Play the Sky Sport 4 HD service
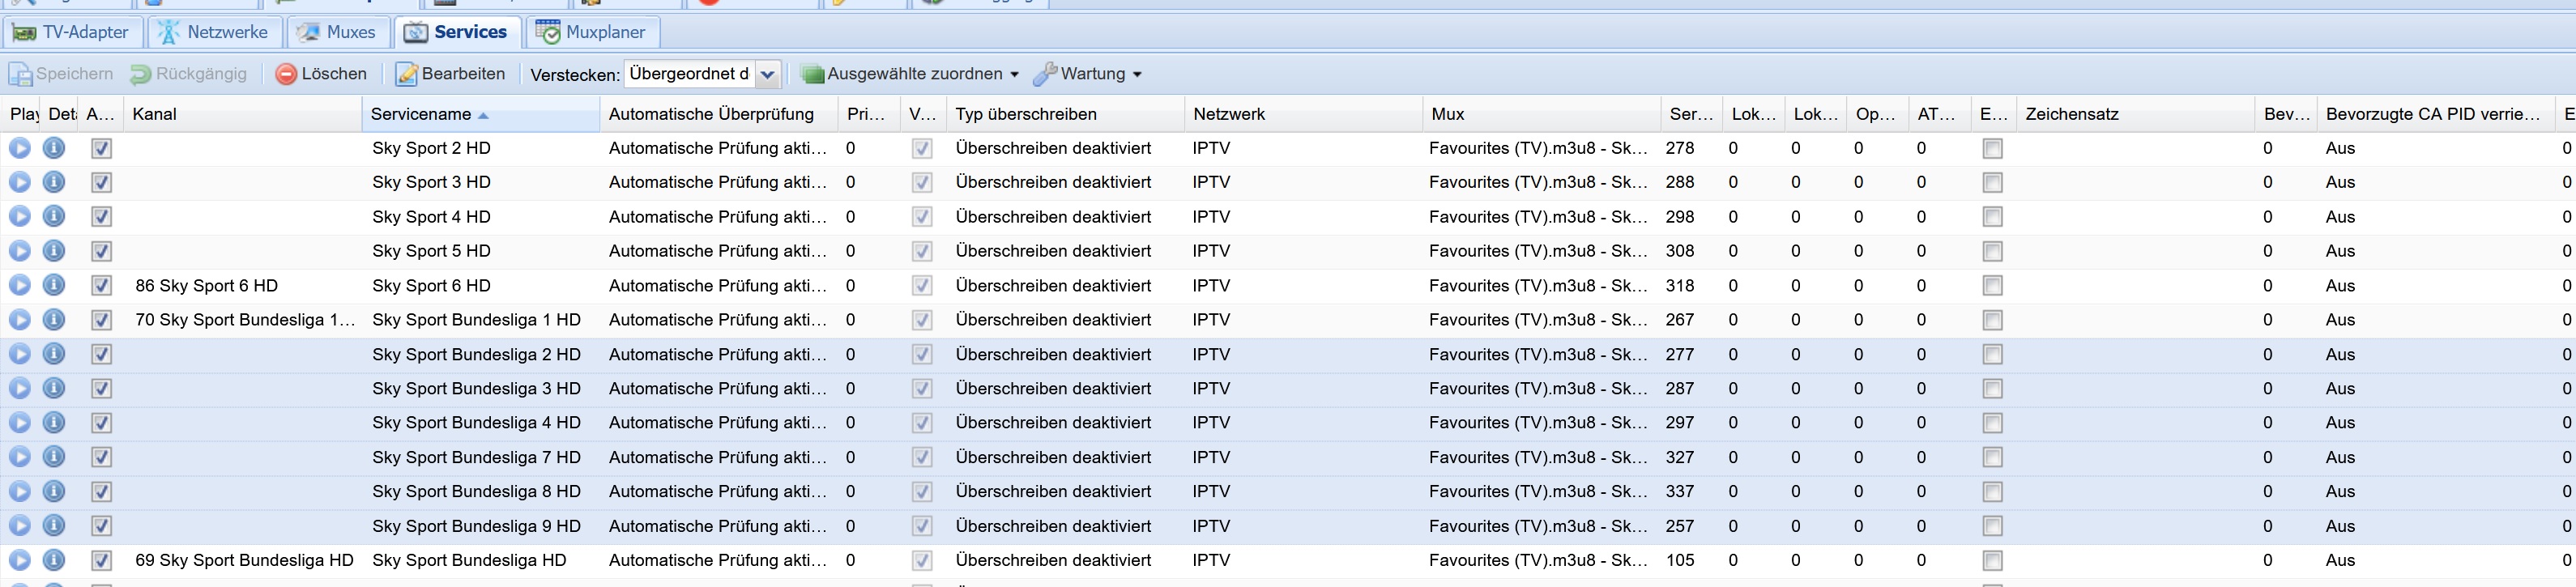This screenshot has height=587, width=2576. point(20,216)
